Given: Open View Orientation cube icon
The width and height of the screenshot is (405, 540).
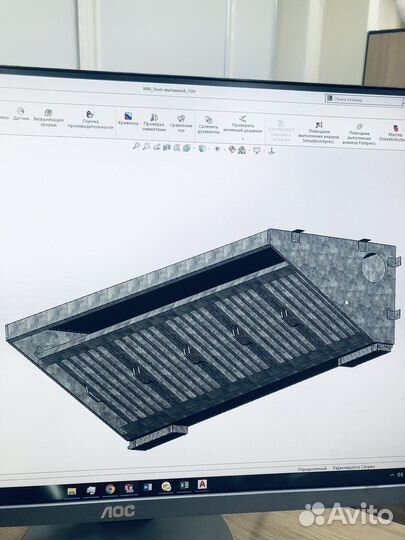Looking at the screenshot, I should (187, 148).
